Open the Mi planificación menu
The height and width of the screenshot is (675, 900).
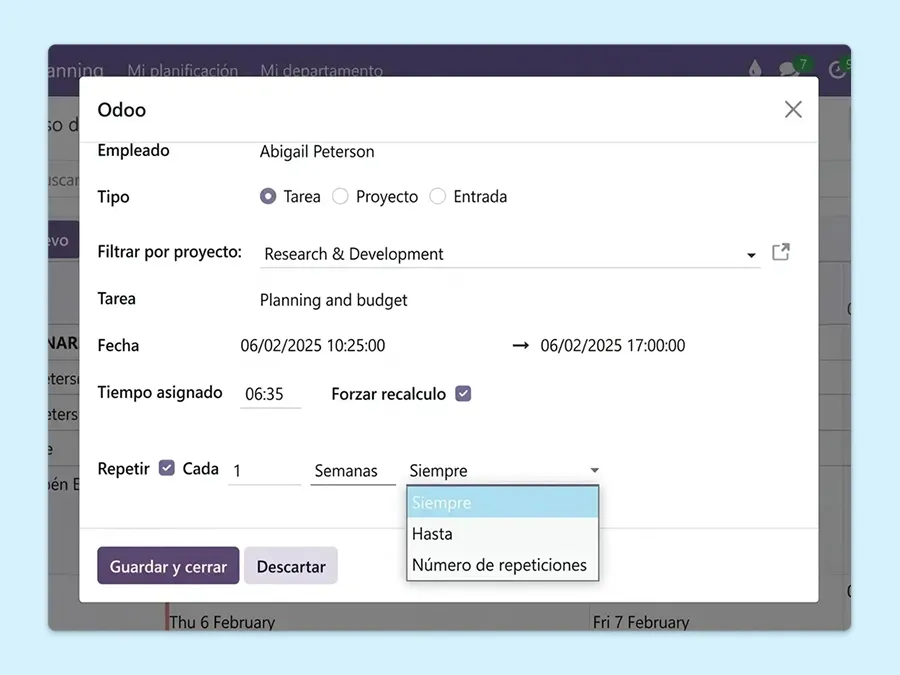pos(182,71)
